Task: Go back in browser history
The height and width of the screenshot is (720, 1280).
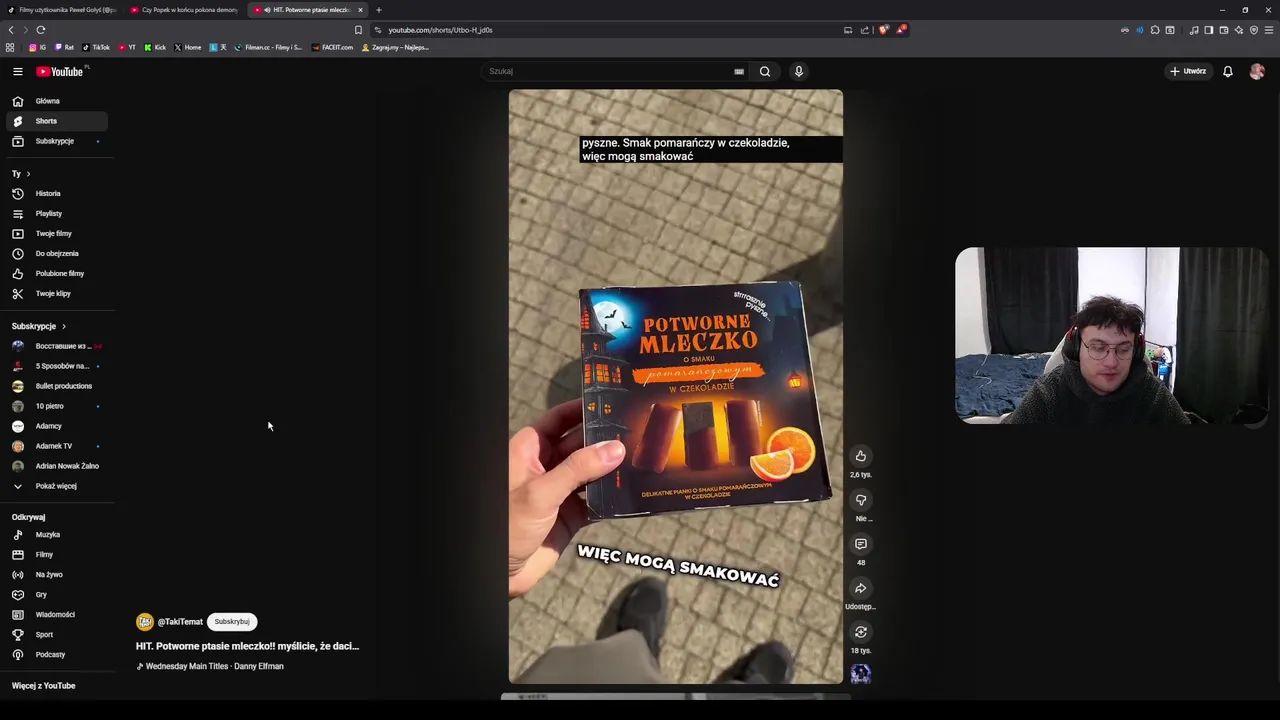Action: (x=11, y=30)
